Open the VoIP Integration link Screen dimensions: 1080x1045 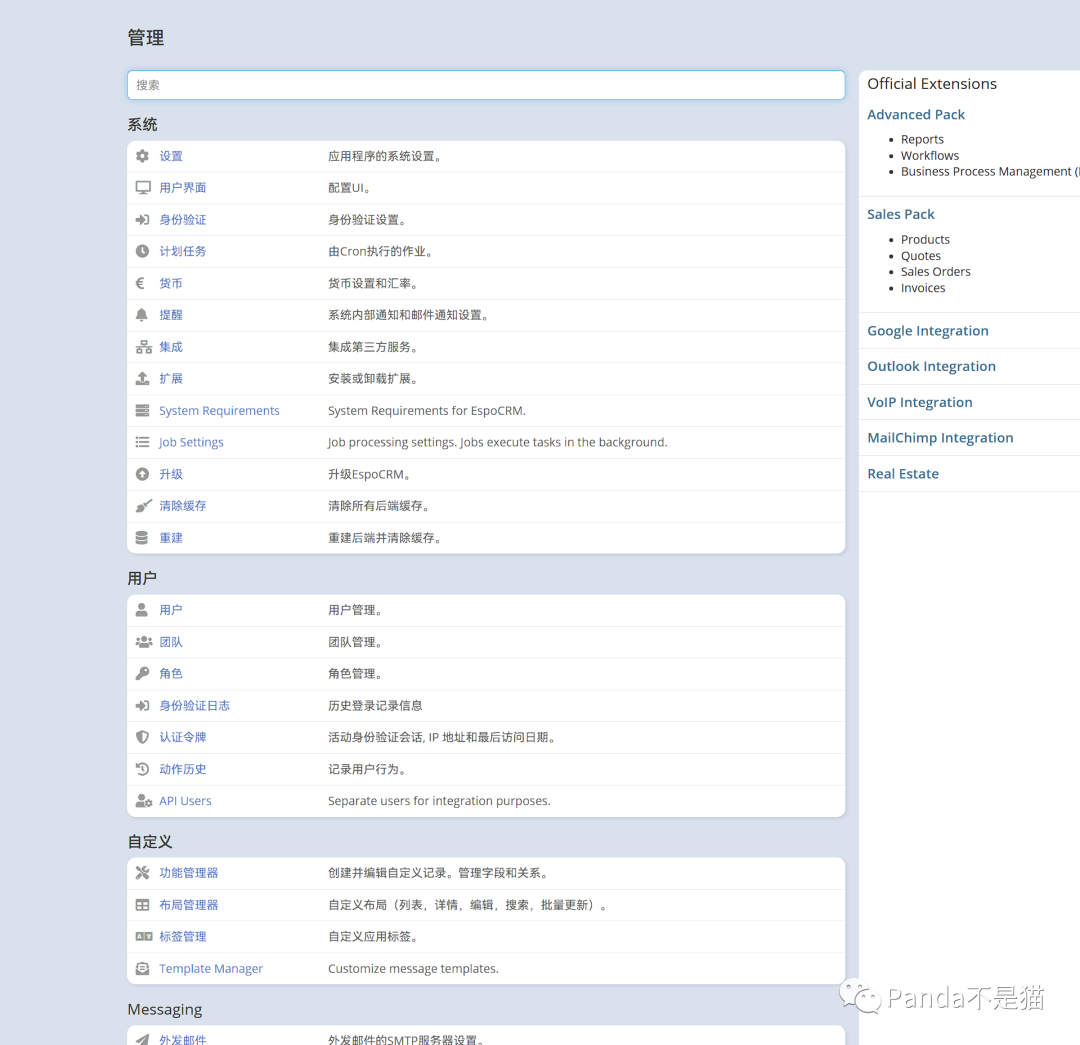click(x=920, y=402)
